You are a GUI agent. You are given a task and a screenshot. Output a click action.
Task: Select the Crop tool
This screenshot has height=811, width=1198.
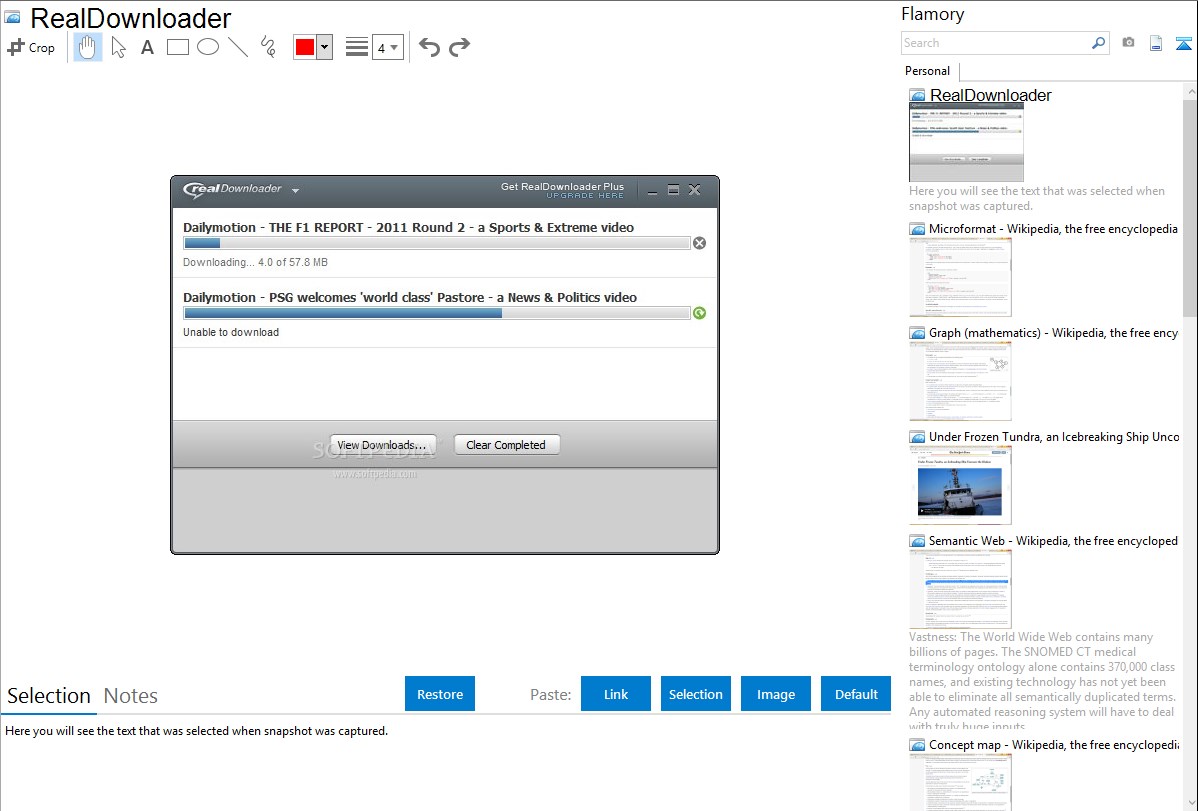click(31, 47)
